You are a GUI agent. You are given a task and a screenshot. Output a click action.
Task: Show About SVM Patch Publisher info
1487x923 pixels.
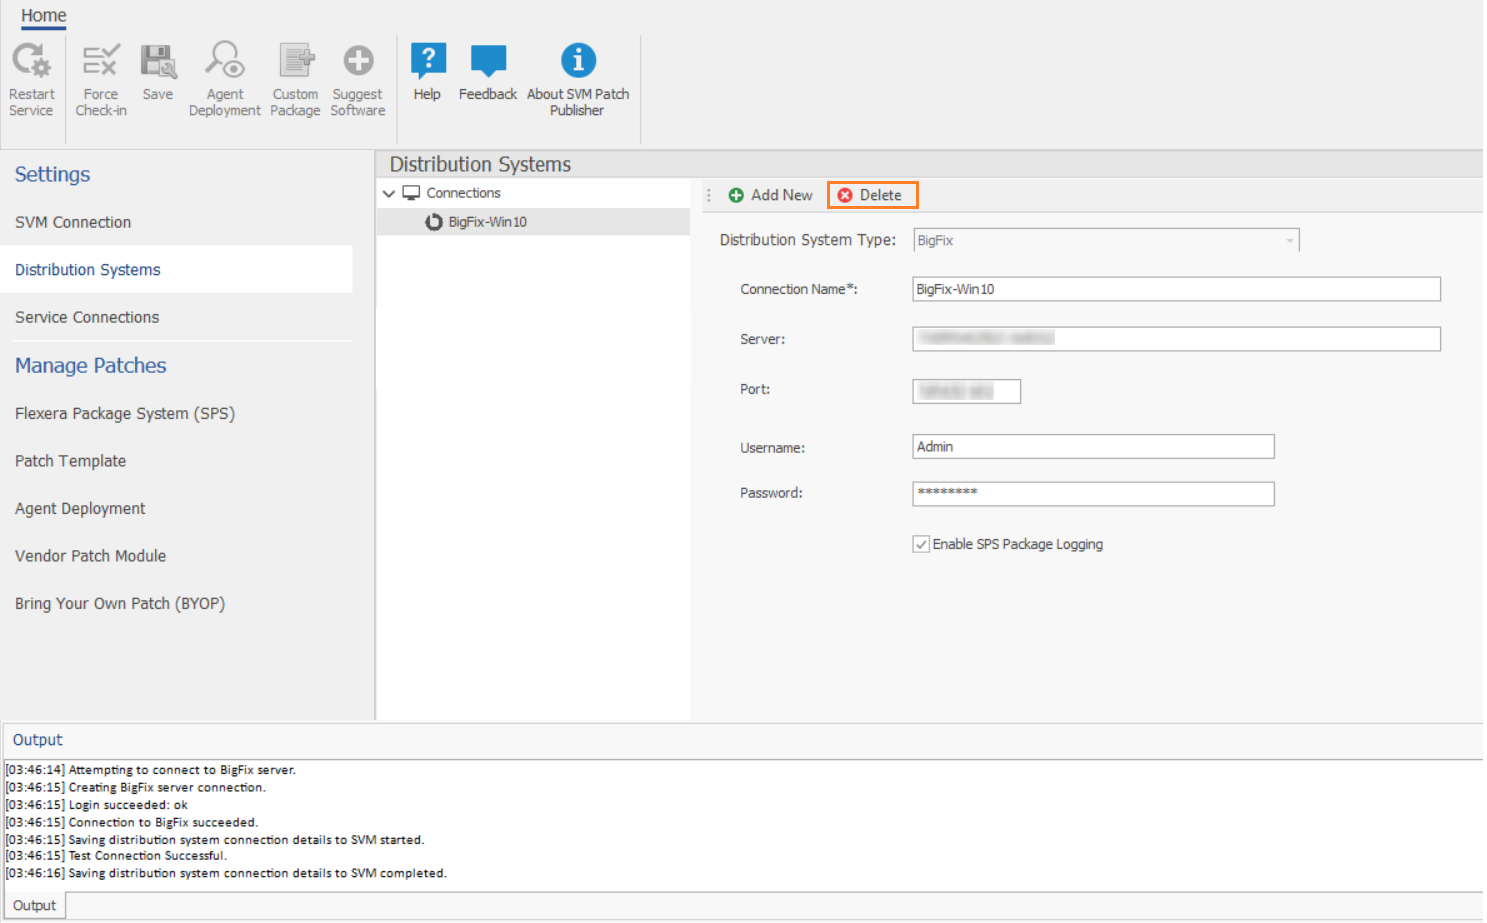(578, 62)
